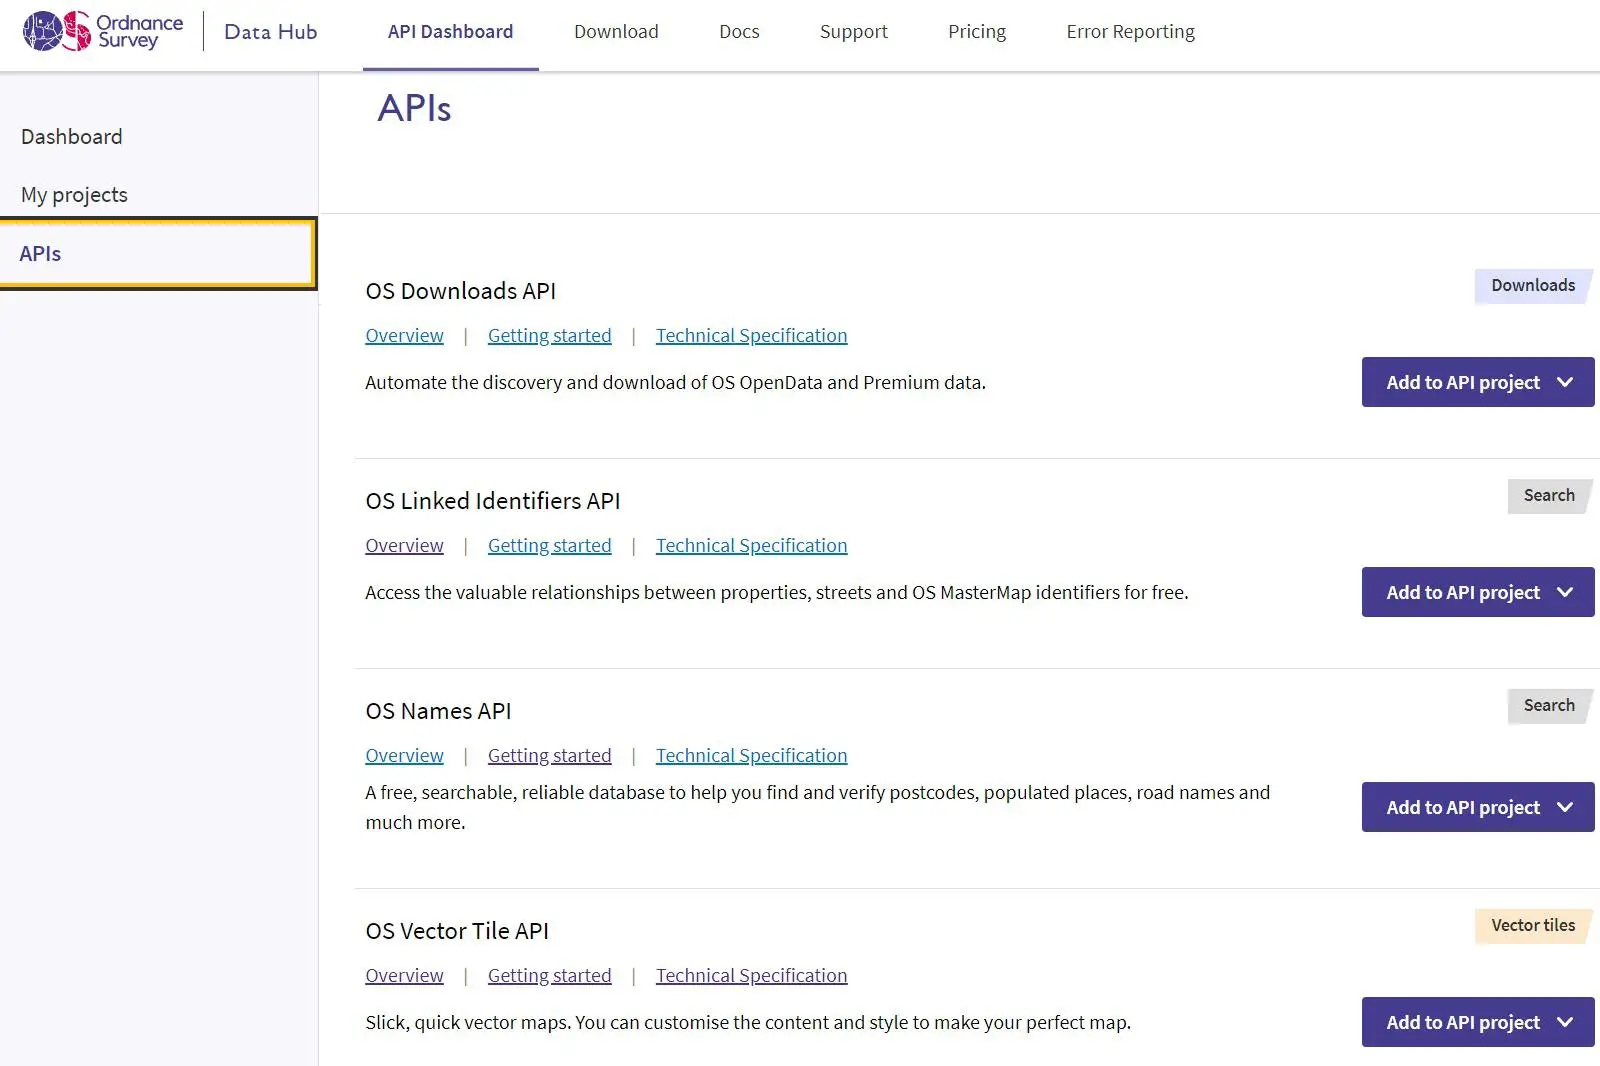Add OS Names API to API project
1600x1066 pixels.
pos(1478,807)
